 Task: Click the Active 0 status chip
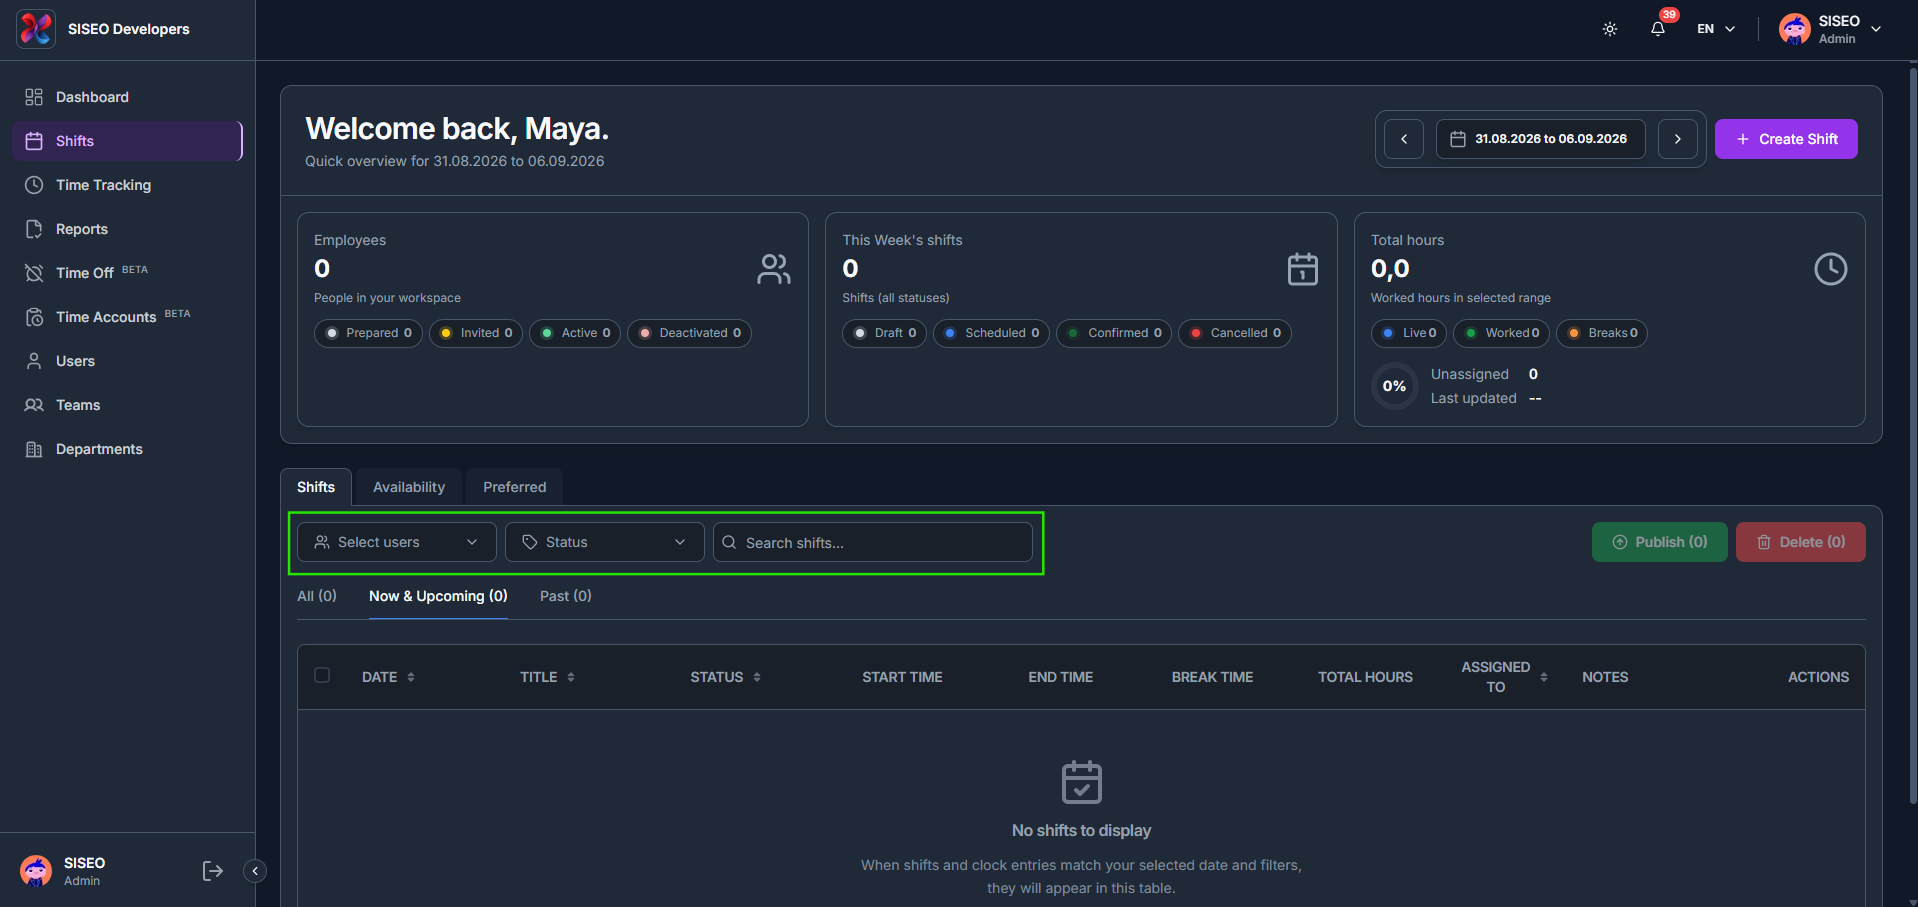[575, 333]
